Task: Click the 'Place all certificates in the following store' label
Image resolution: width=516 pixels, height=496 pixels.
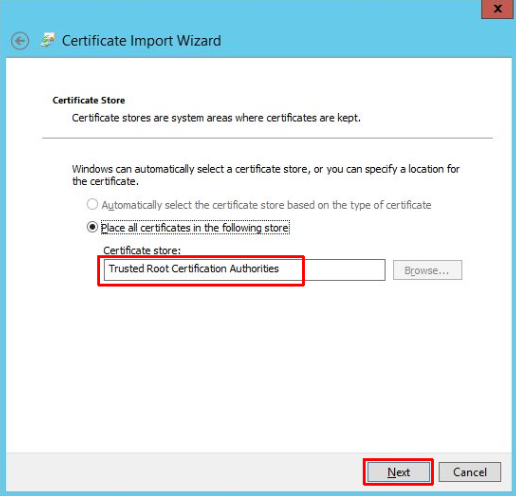Action: coord(195,228)
